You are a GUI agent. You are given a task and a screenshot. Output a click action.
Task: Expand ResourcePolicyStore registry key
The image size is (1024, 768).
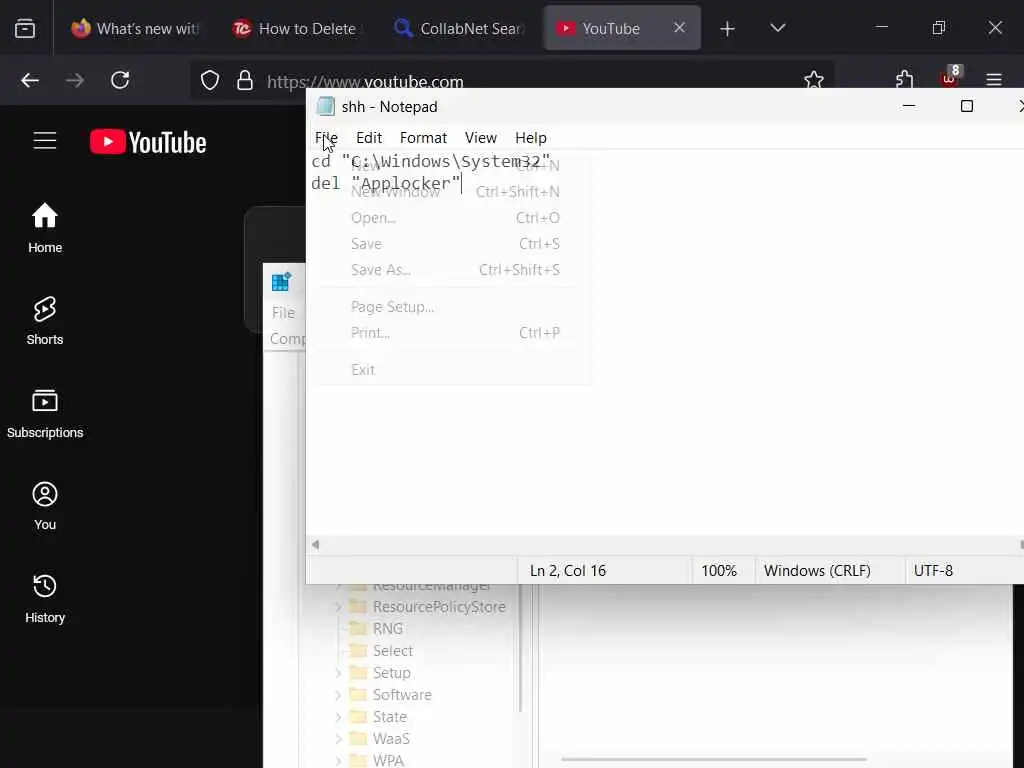point(338,607)
